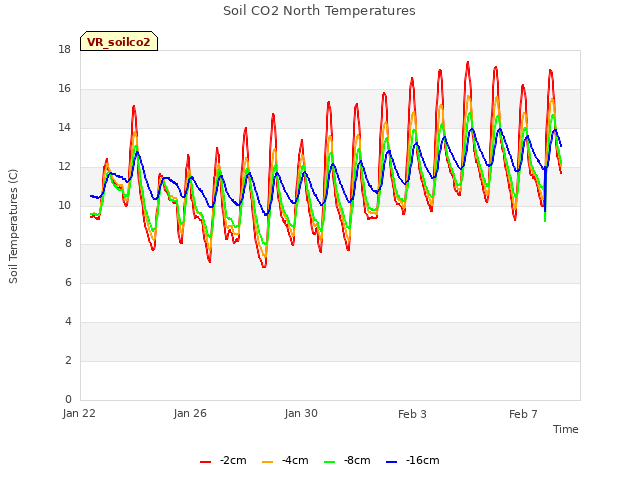Click the 4 y-axis tick label
640x480 pixels.
click(x=68, y=322)
